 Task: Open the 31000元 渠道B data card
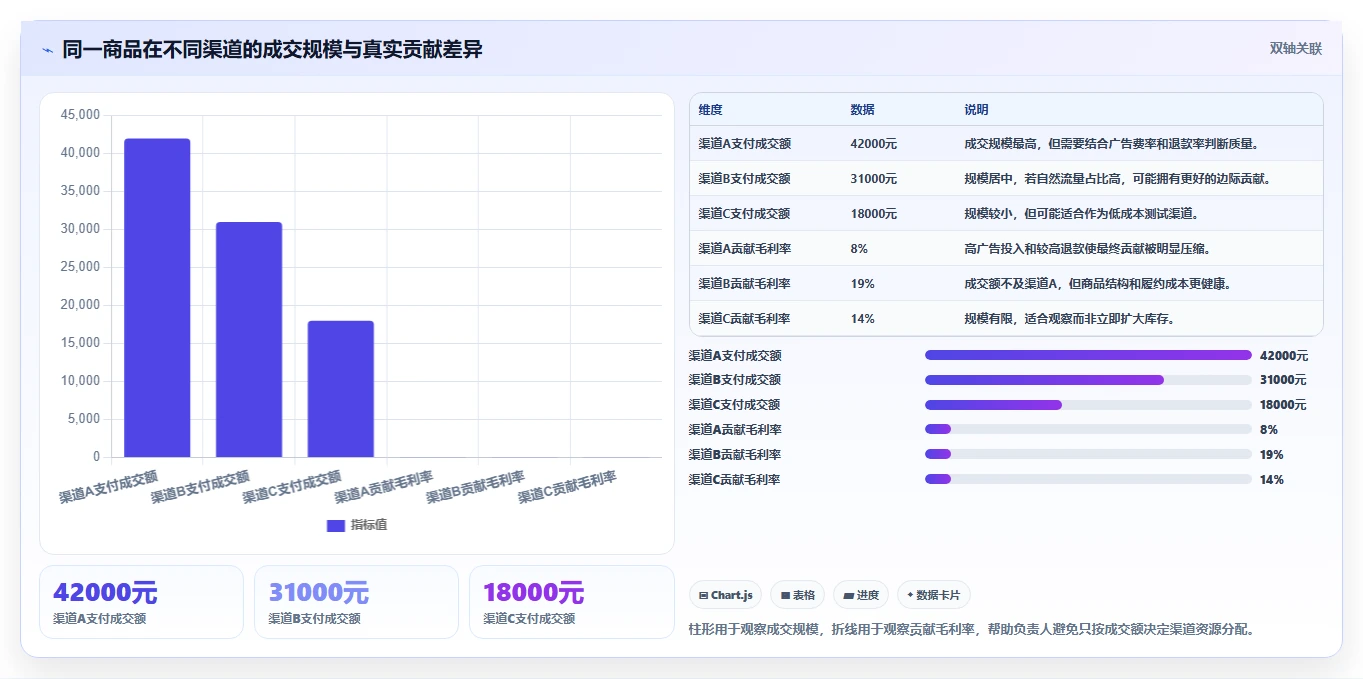coord(356,602)
